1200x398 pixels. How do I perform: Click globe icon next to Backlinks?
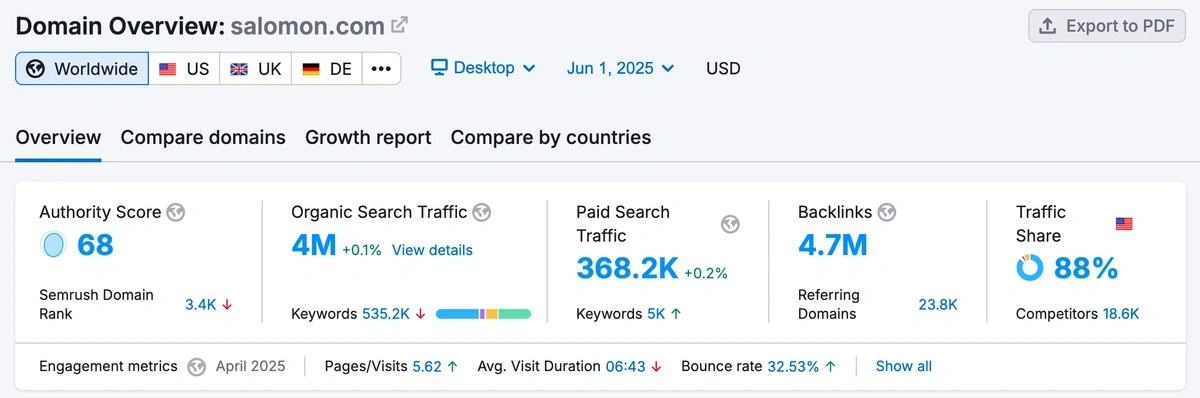point(887,212)
